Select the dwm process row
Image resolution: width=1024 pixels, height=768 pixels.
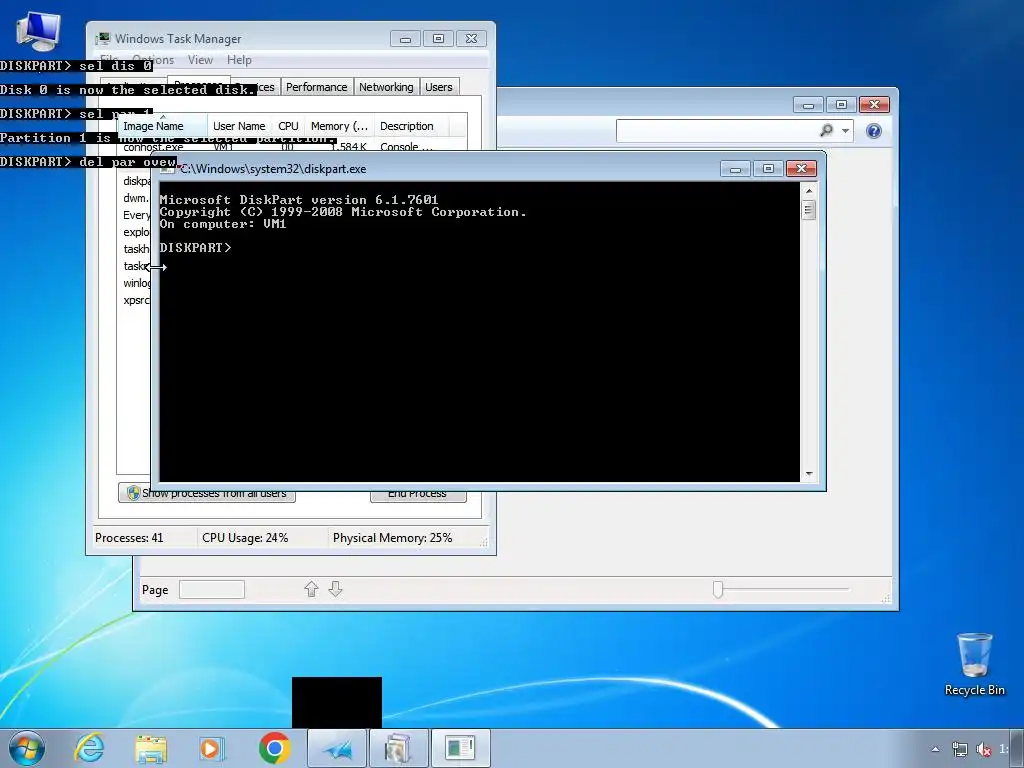coord(135,198)
